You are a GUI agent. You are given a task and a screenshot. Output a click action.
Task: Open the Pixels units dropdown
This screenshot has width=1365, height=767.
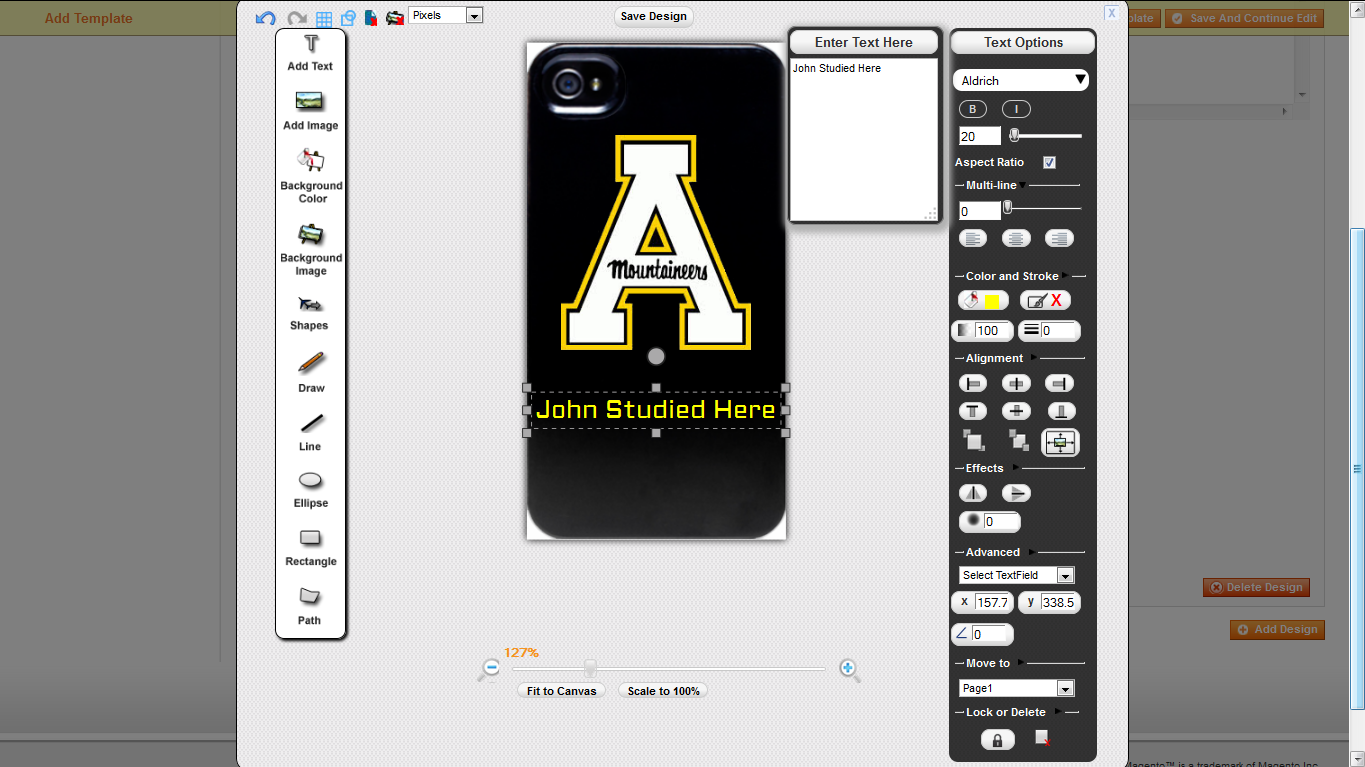coord(445,15)
